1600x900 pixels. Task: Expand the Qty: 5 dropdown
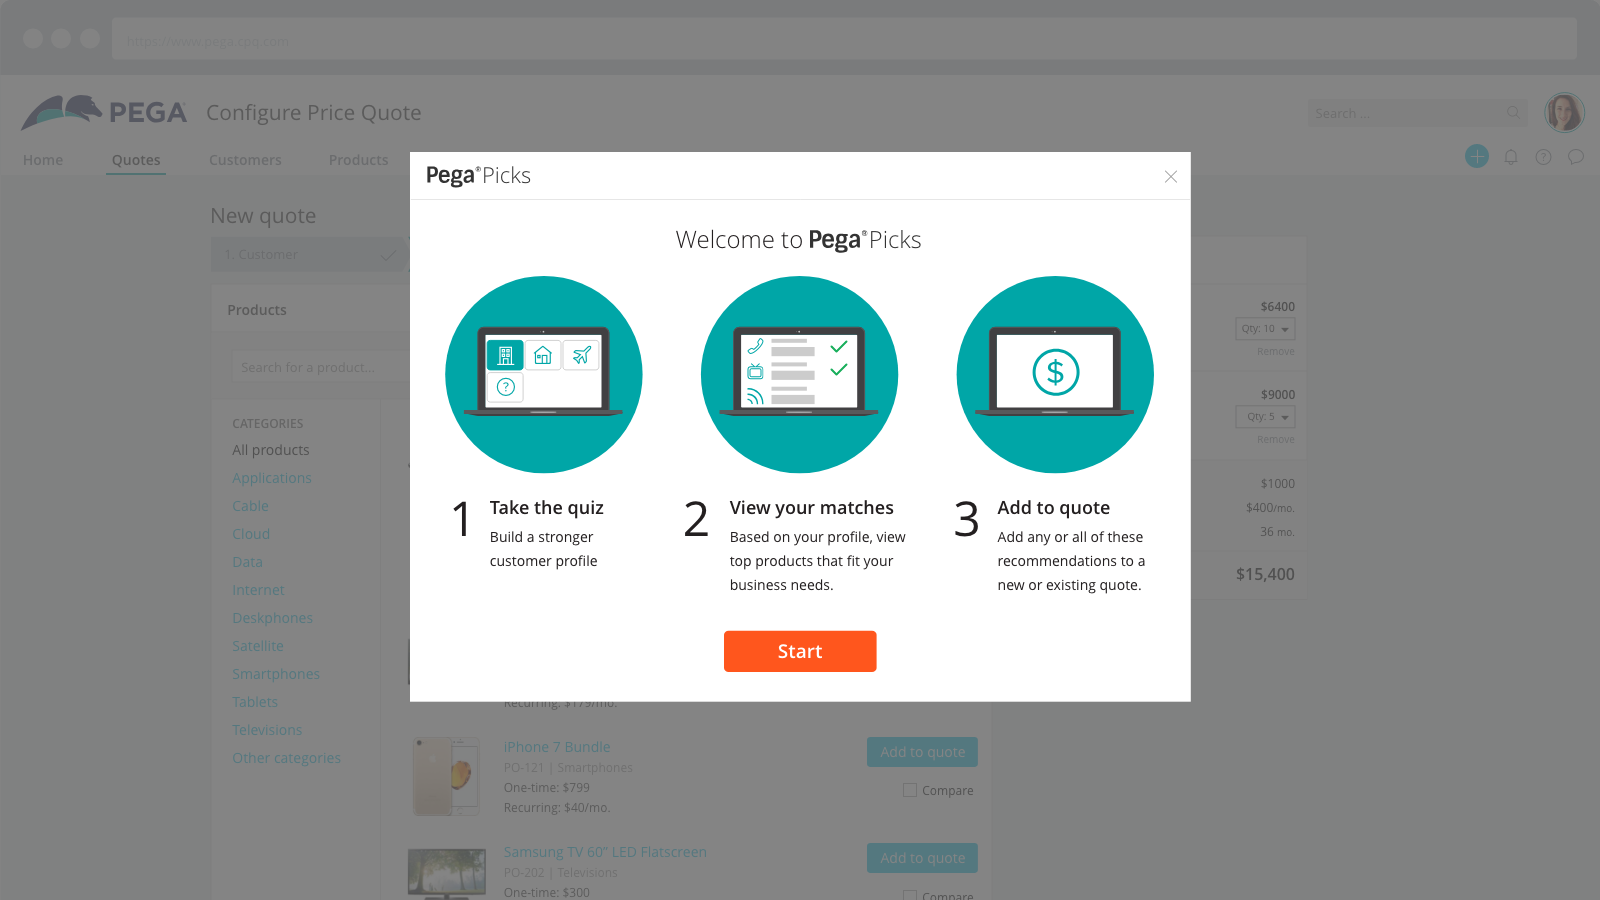pyautogui.click(x=1265, y=417)
